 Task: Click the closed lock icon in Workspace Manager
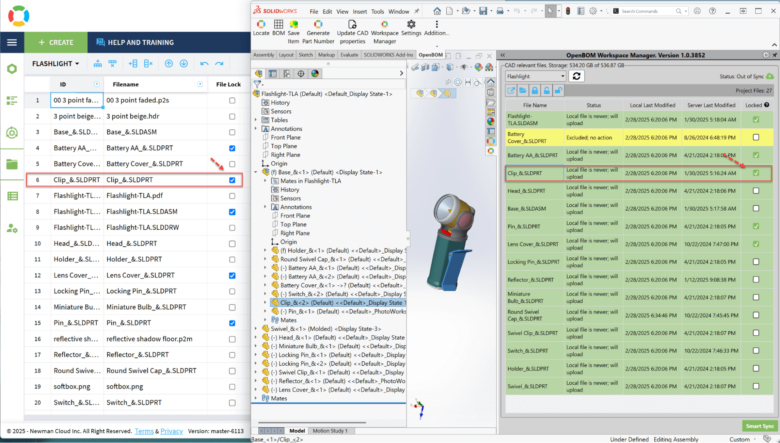tap(535, 90)
